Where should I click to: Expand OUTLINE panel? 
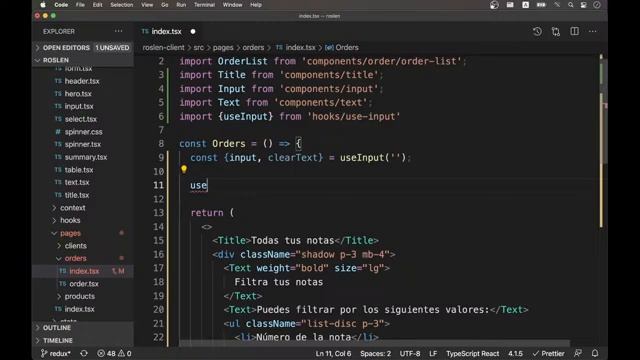tap(83, 328)
